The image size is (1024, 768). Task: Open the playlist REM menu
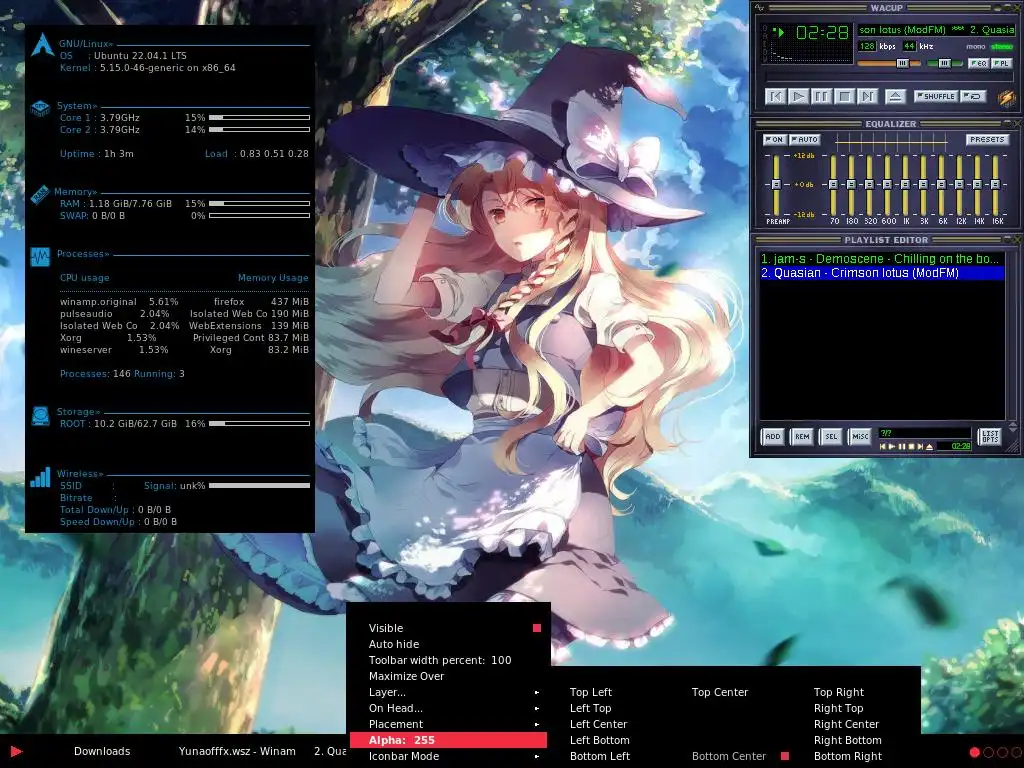(x=802, y=436)
